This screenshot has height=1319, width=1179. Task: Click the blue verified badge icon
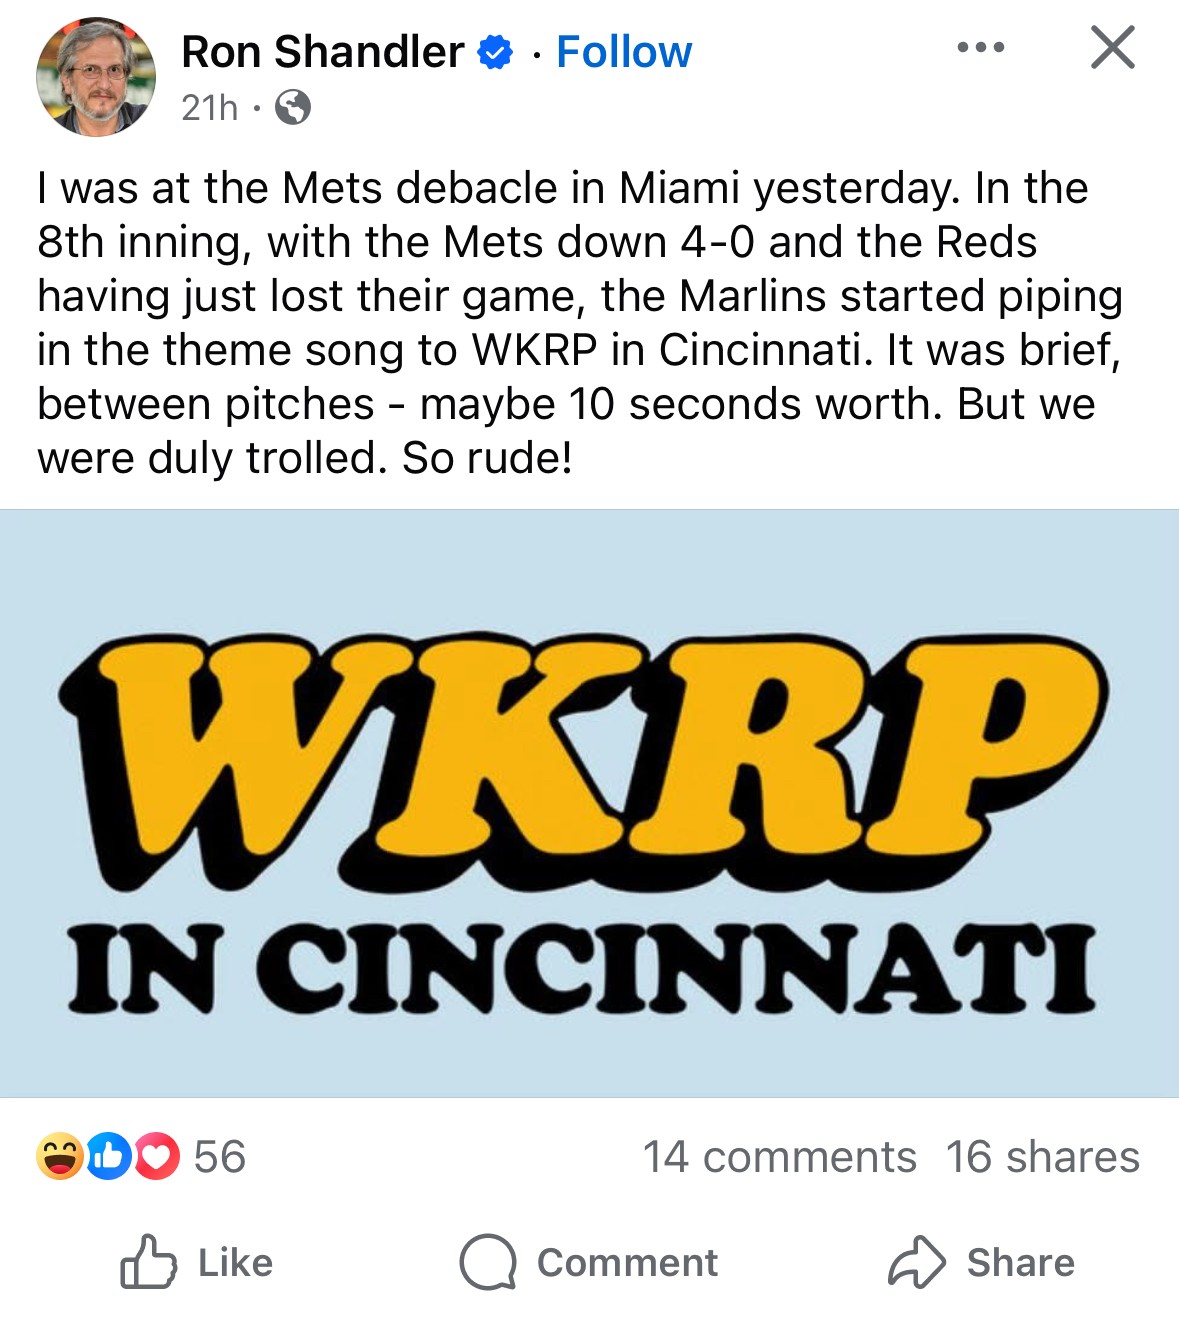496,52
